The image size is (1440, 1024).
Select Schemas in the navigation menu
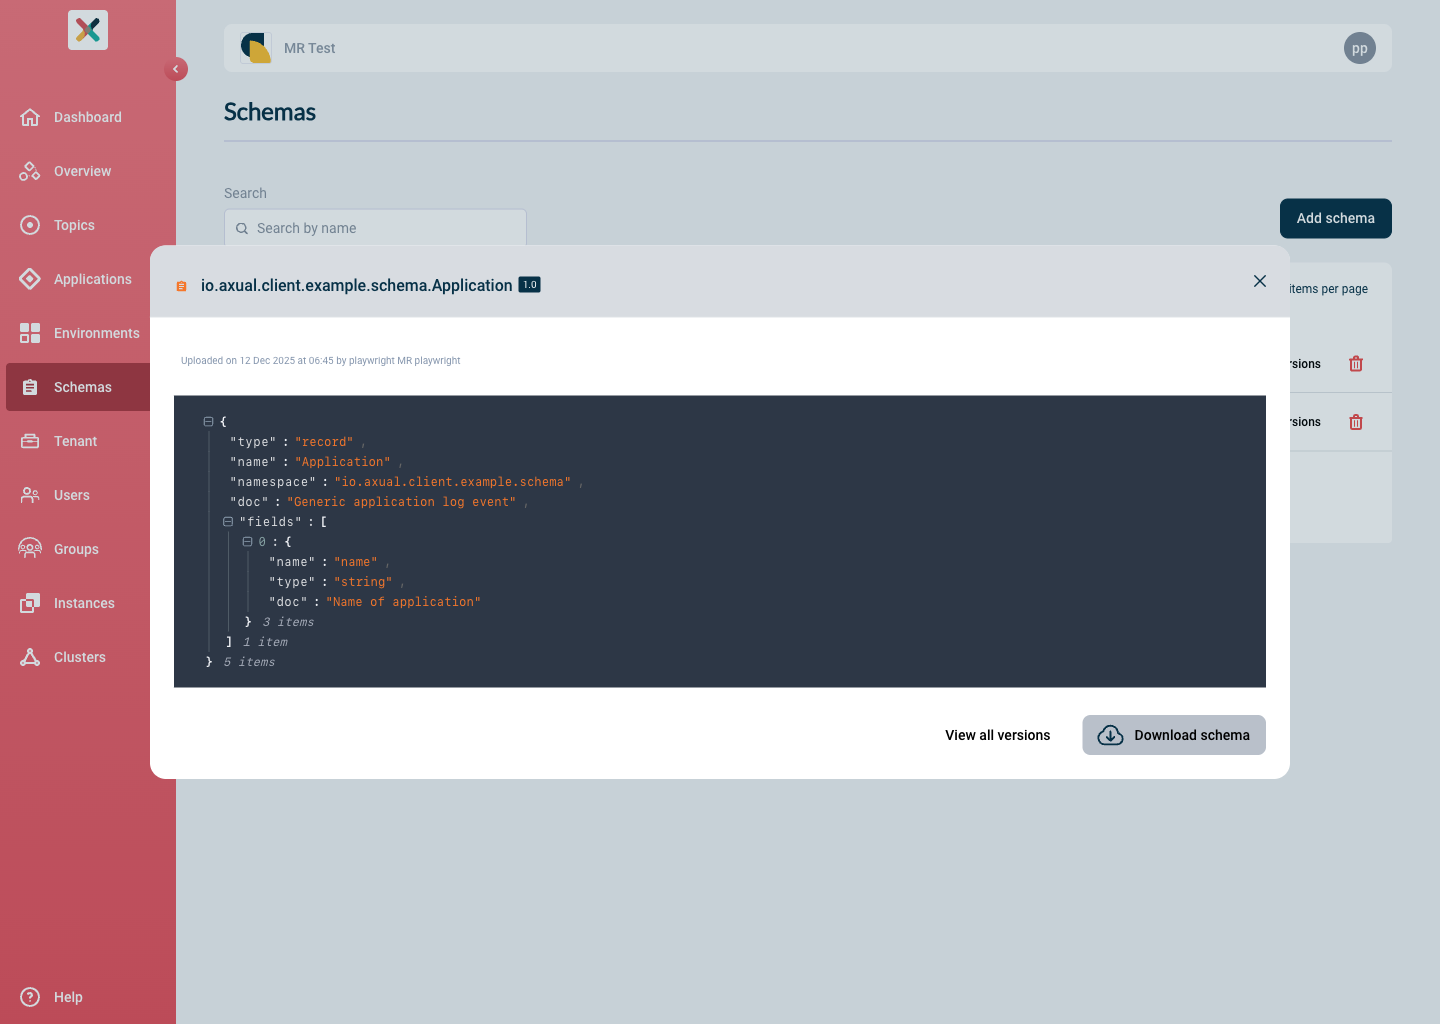(x=82, y=387)
